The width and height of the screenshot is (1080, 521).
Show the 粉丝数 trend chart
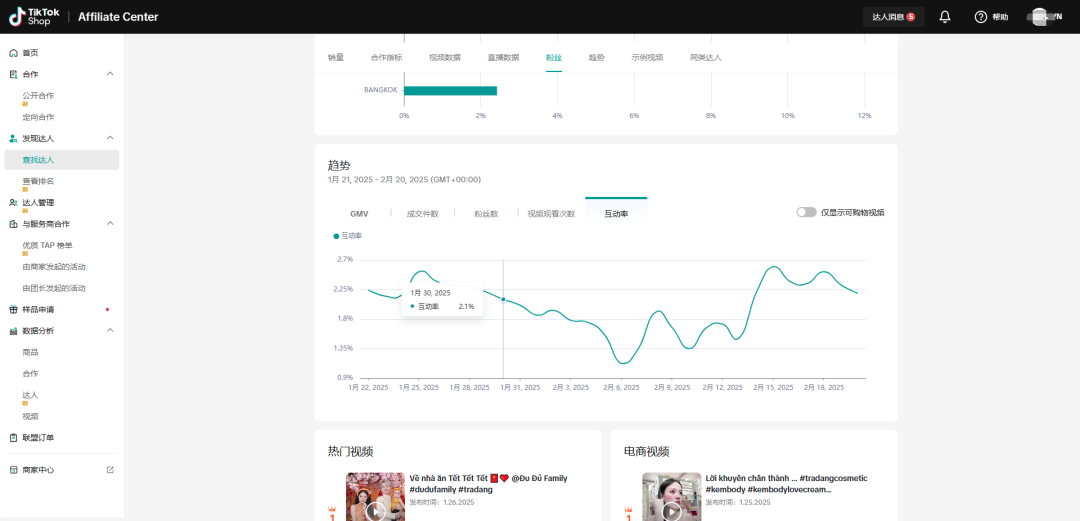tap(486, 214)
